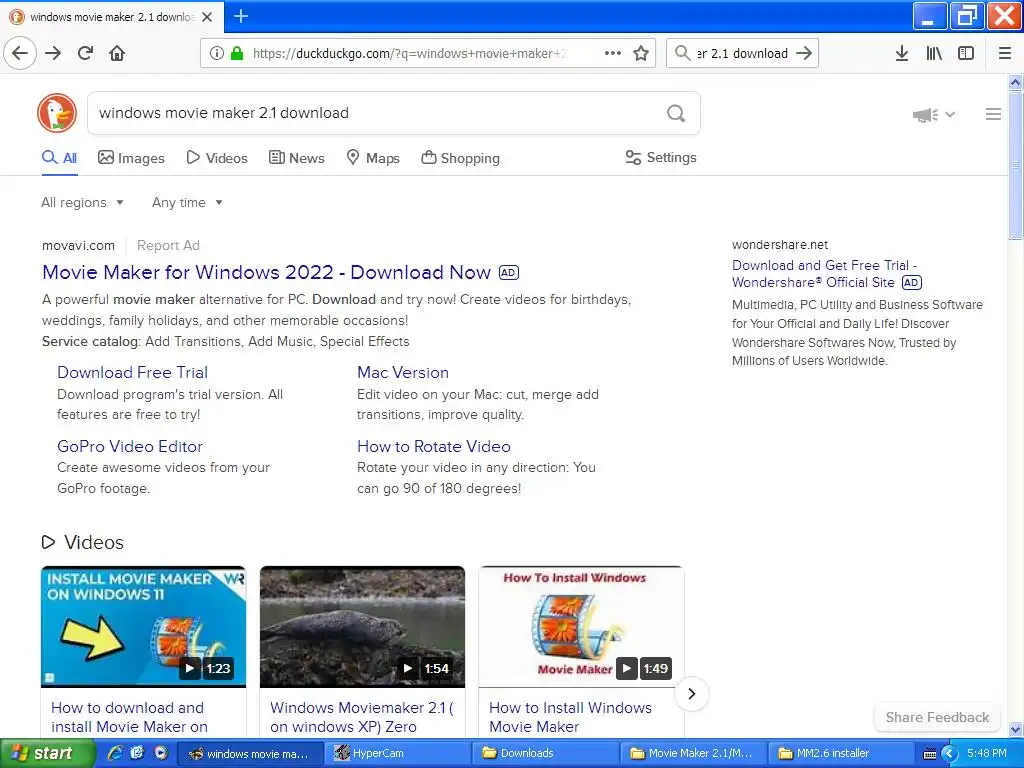Open the How to Rotate Video link
Viewport: 1024px width, 768px height.
coord(434,446)
